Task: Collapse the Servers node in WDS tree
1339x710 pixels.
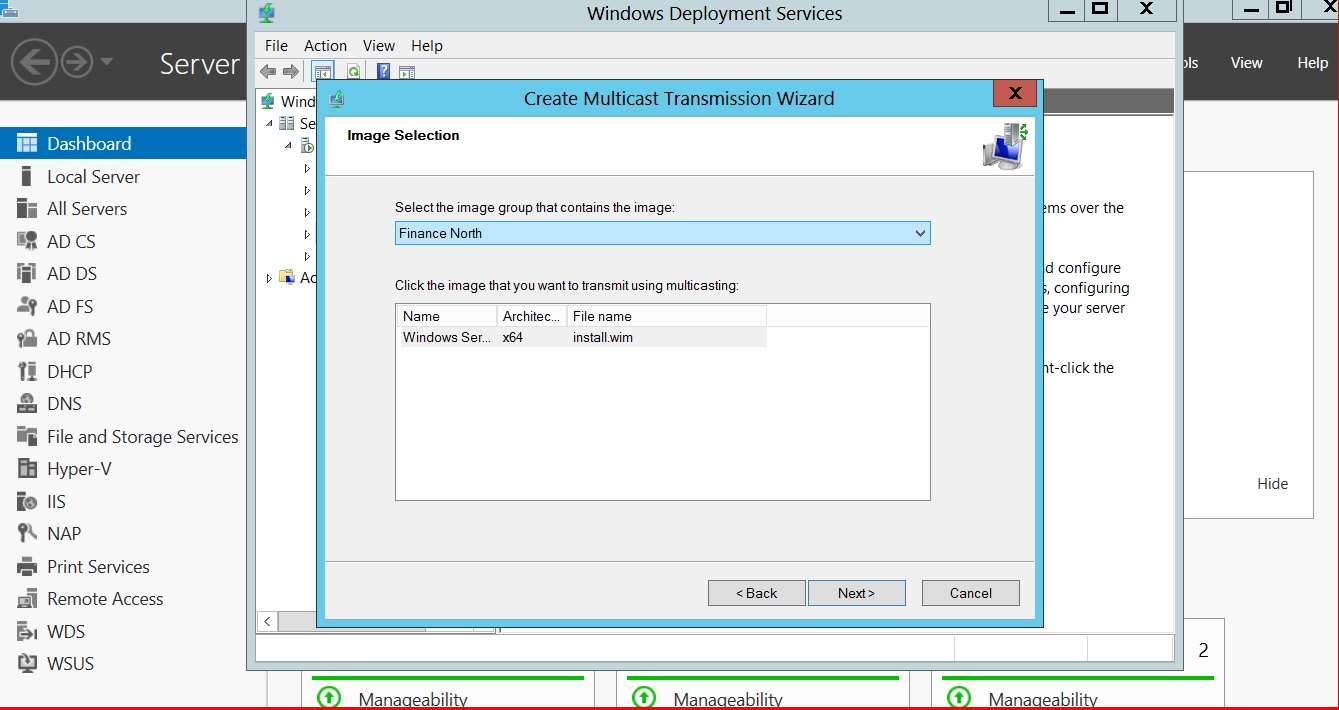Action: (269, 124)
